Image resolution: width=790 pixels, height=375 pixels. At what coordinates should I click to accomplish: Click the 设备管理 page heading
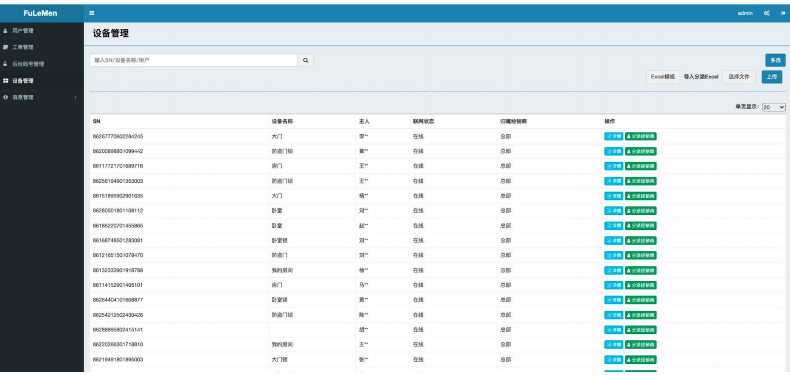point(111,34)
